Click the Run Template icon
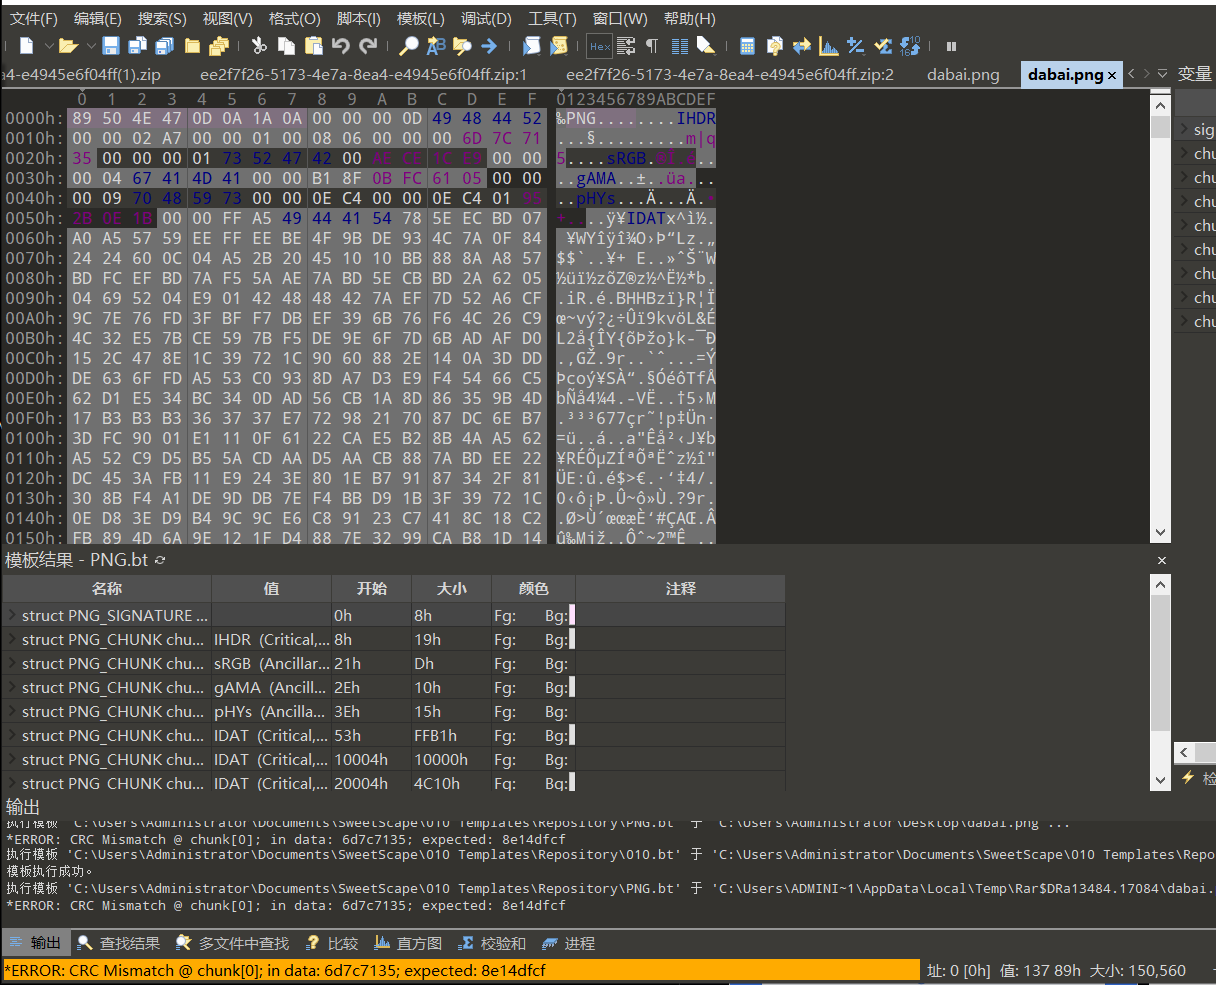The image size is (1216, 985). point(559,46)
